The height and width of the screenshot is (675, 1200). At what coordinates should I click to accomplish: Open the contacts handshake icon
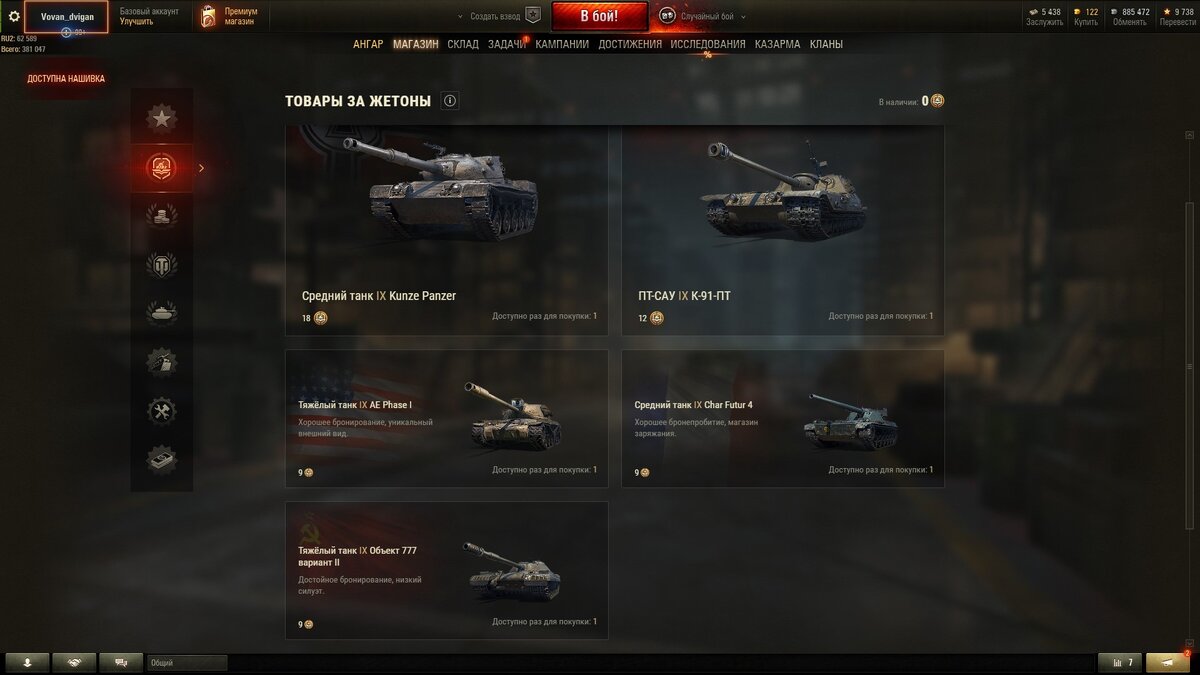(74, 662)
